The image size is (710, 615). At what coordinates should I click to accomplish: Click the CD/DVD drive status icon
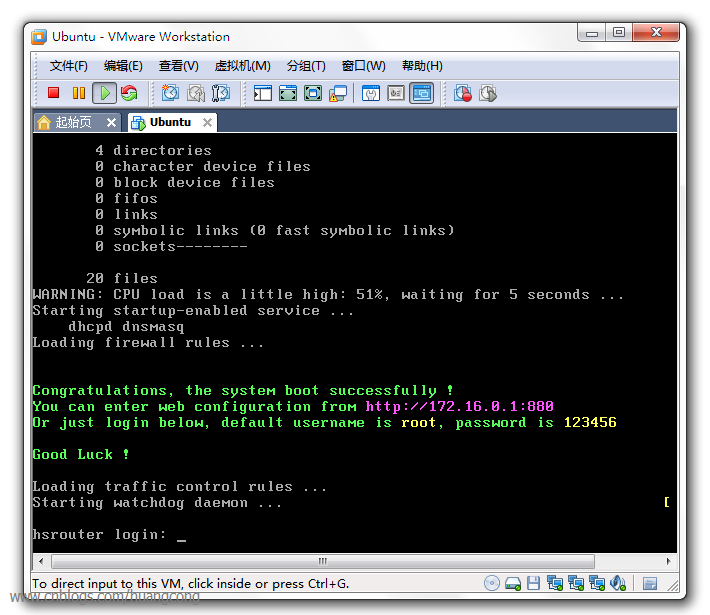492,583
